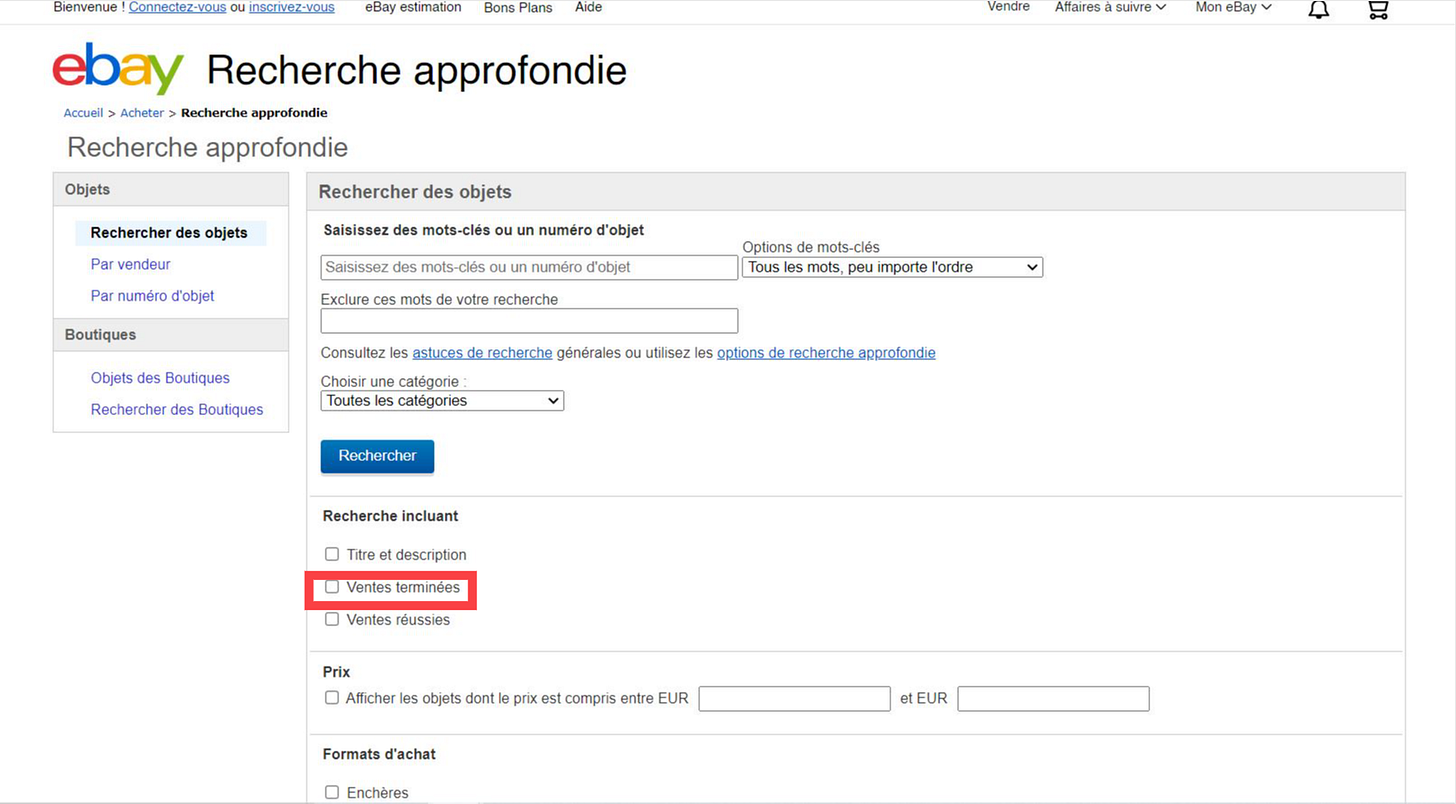This screenshot has height=804, width=1456.
Task: Open Aide in top bar
Action: click(x=589, y=7)
